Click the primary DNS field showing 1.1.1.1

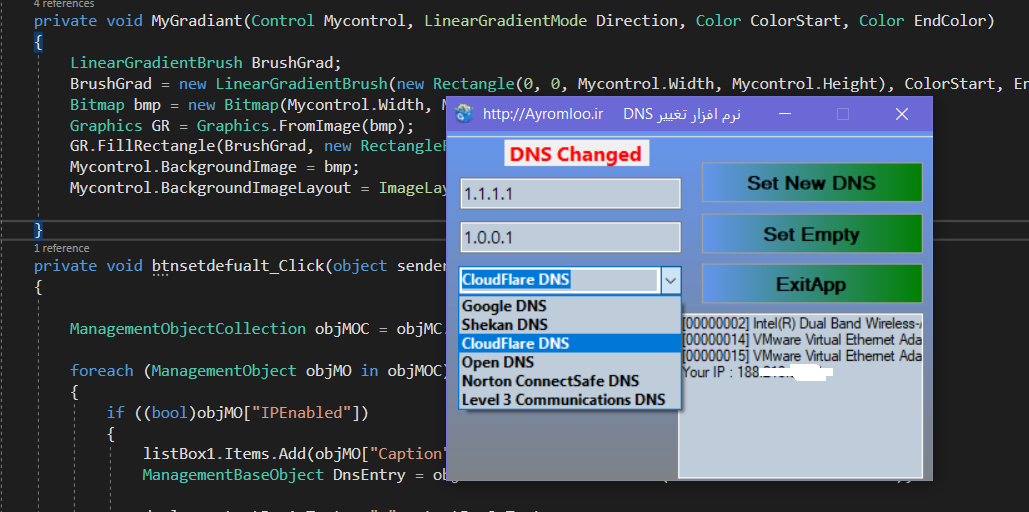[x=570, y=194]
